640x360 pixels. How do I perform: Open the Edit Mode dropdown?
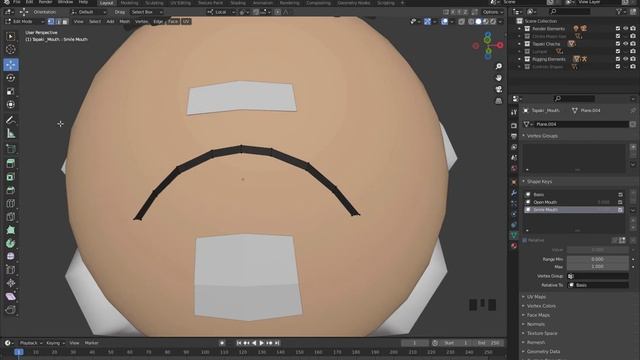25,21
